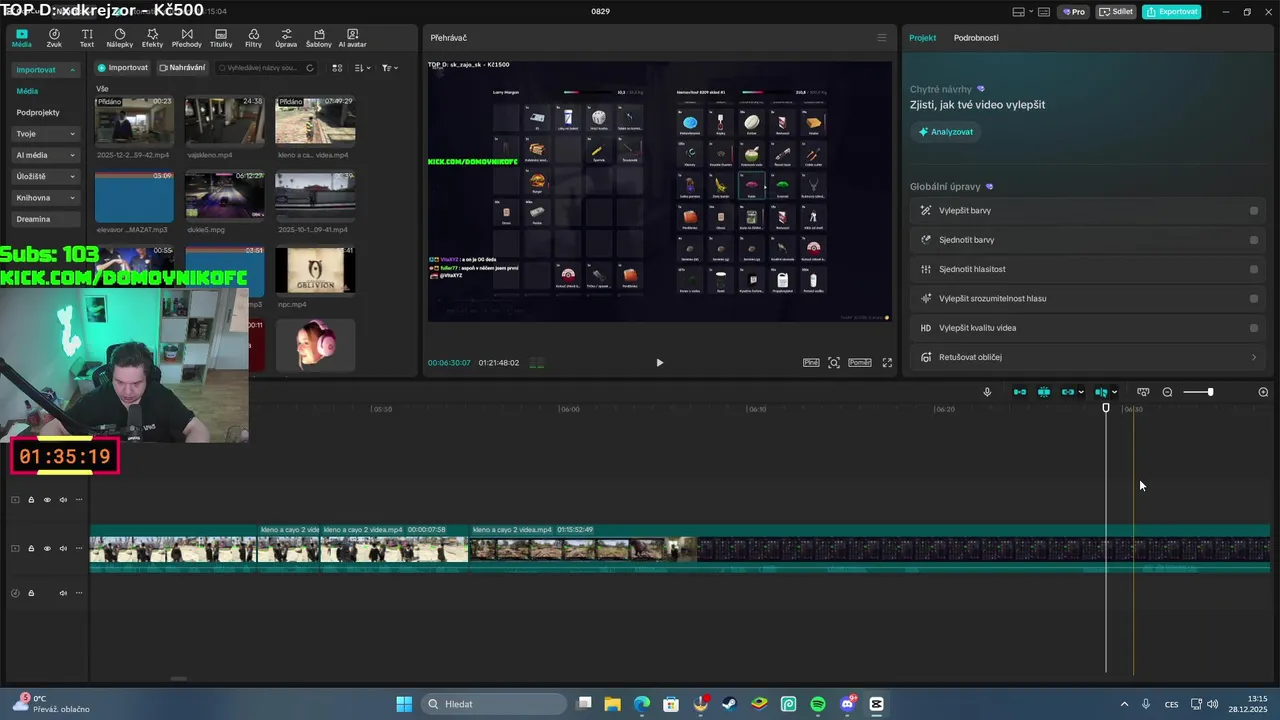Play the video in the player
Viewport: 1280px width, 720px height.
tap(659, 363)
